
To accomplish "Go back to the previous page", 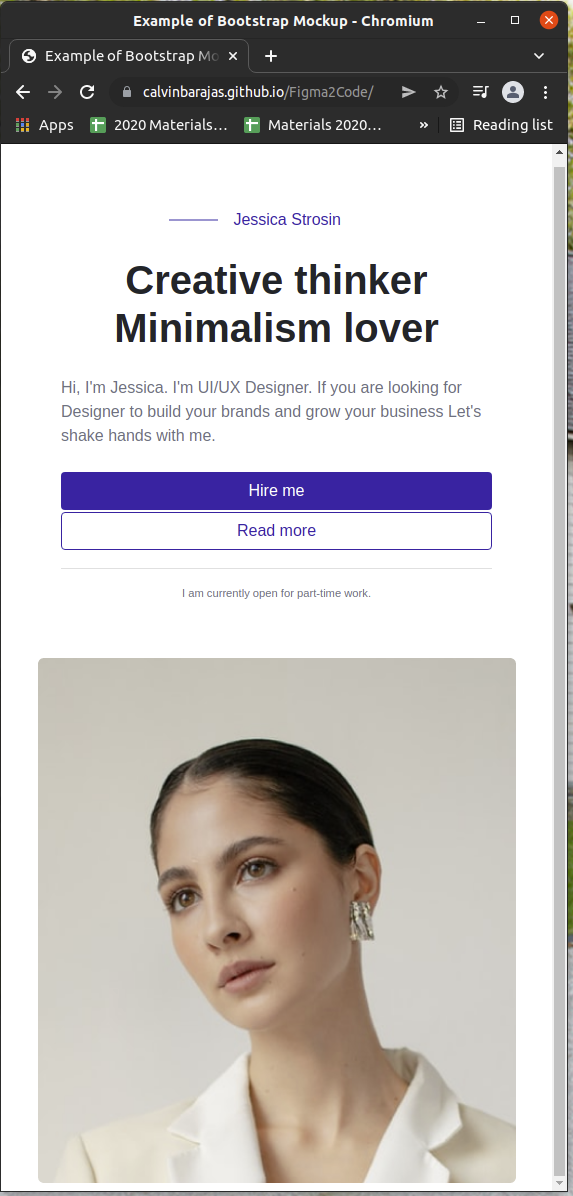I will click(23, 92).
